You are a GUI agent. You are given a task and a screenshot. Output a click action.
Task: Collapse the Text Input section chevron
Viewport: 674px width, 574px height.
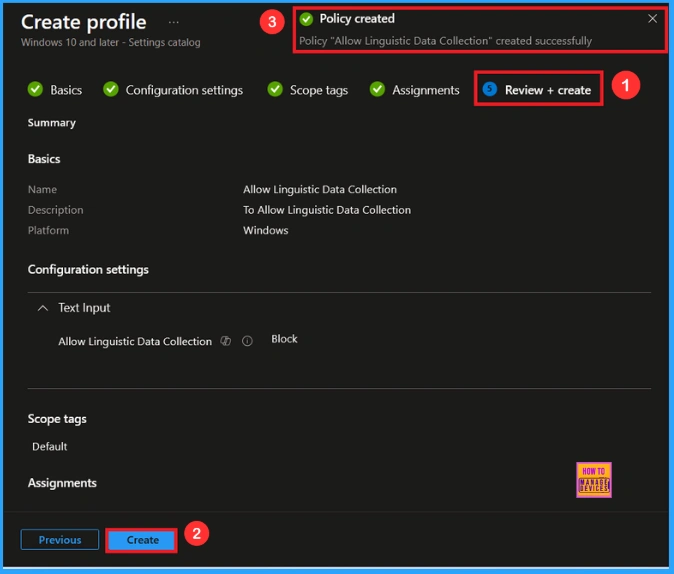click(42, 308)
